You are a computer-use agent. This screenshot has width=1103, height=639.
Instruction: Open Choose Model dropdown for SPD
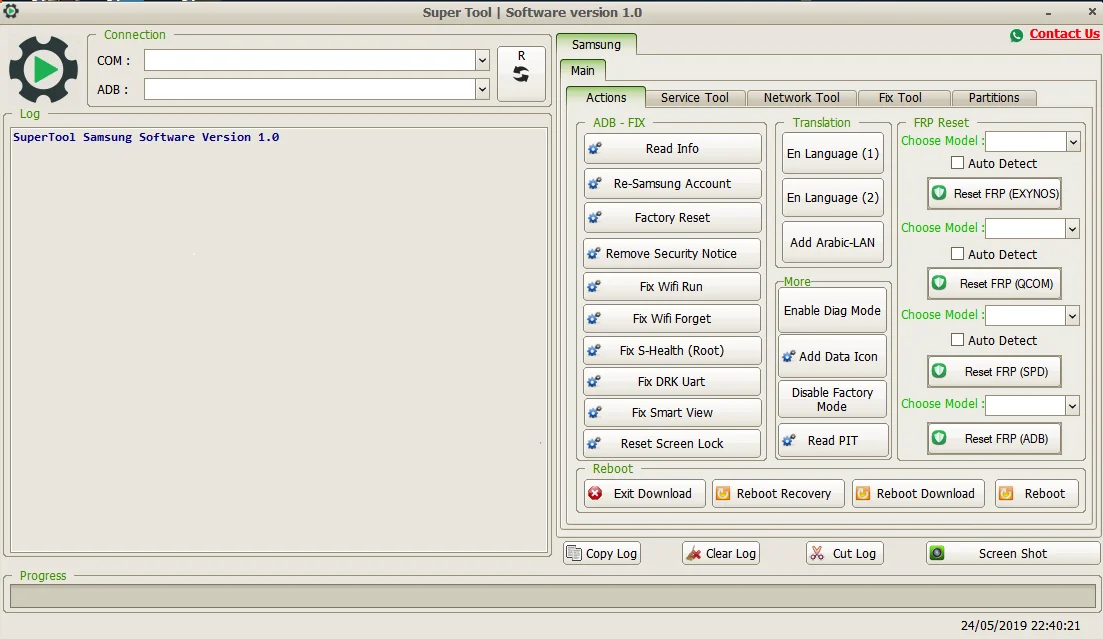(x=1072, y=316)
